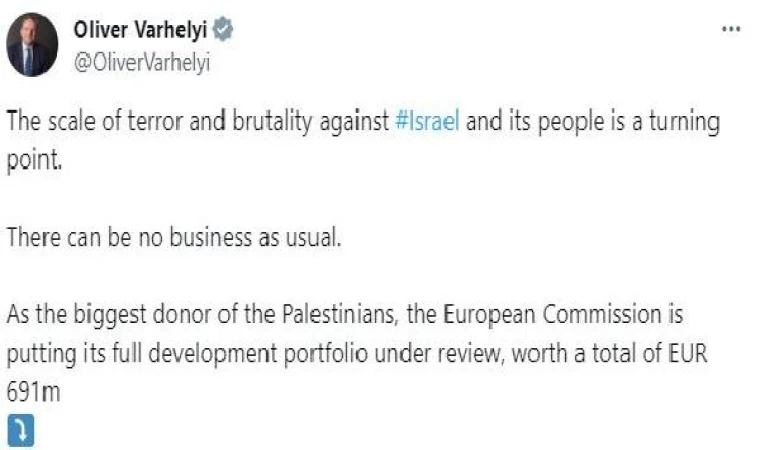Open the tweet's three-dot more options menu
The image size is (760, 450).
[730, 30]
